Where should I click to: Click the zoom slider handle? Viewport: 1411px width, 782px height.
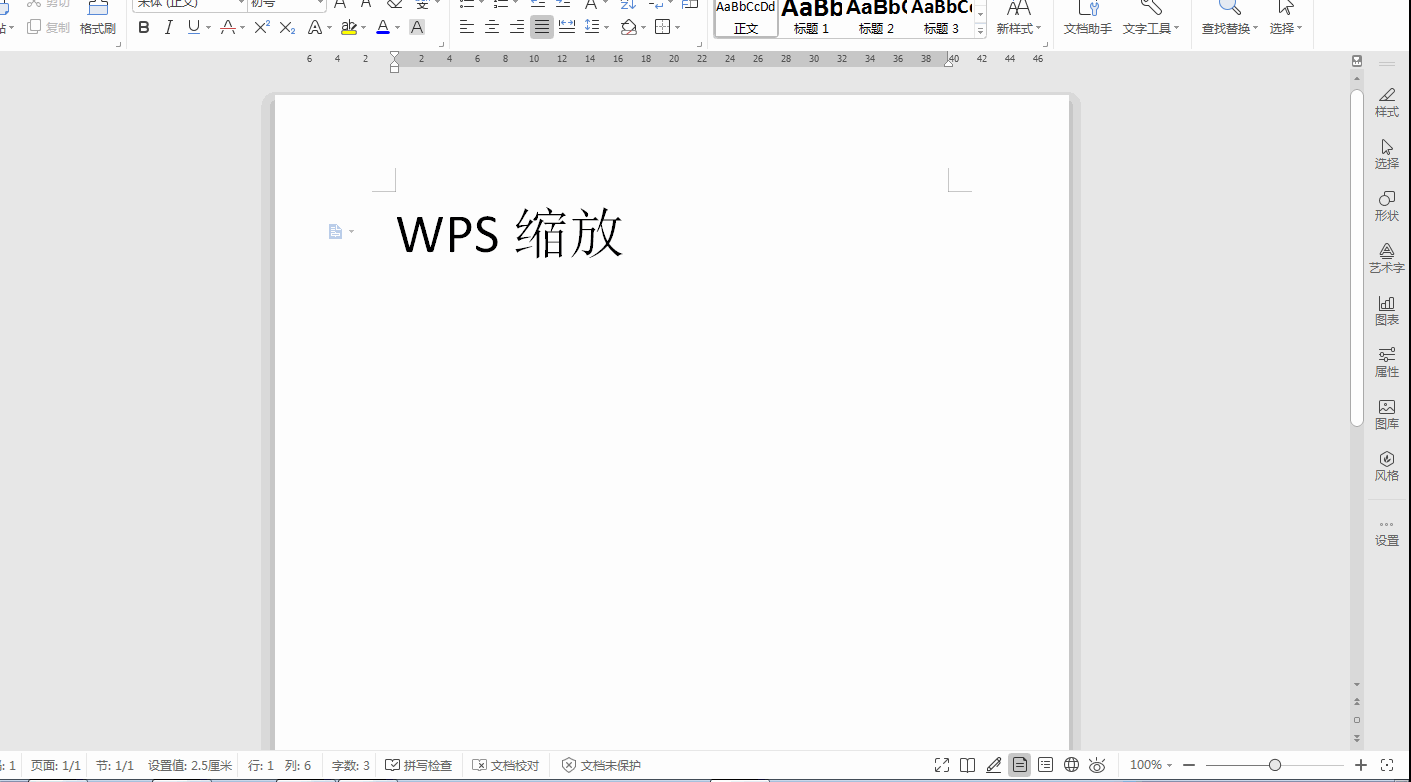coord(1275,765)
